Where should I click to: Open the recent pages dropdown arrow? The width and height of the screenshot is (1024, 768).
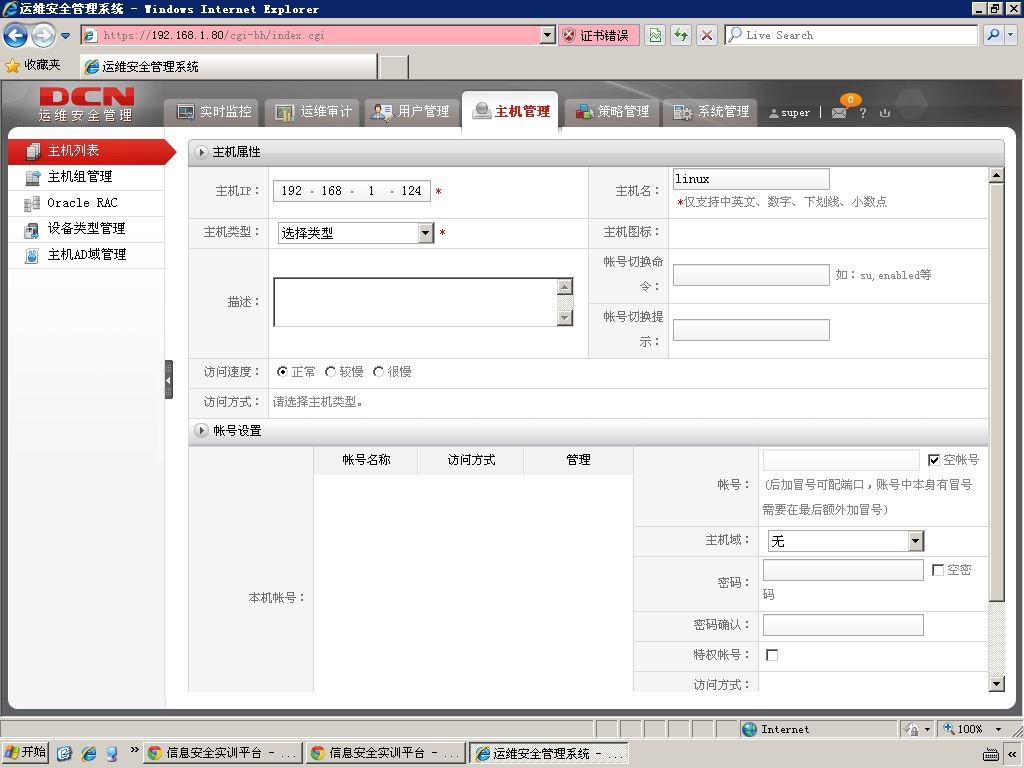click(65, 36)
